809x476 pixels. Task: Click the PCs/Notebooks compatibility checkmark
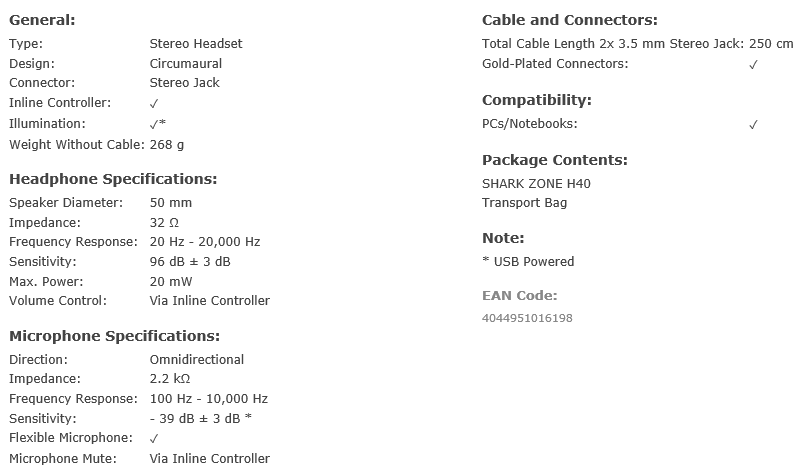click(x=753, y=124)
